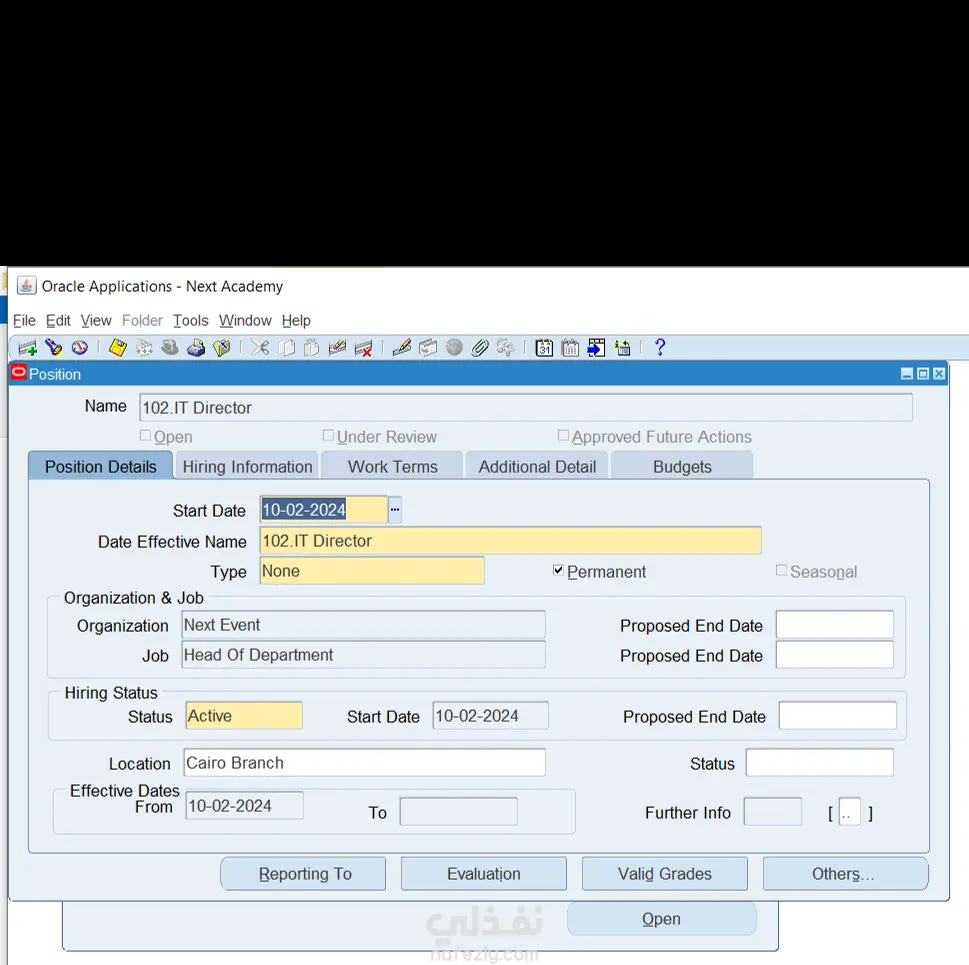Click the blue arrow window toolbar icon
Screen dimensions: 969x965
click(x=596, y=348)
